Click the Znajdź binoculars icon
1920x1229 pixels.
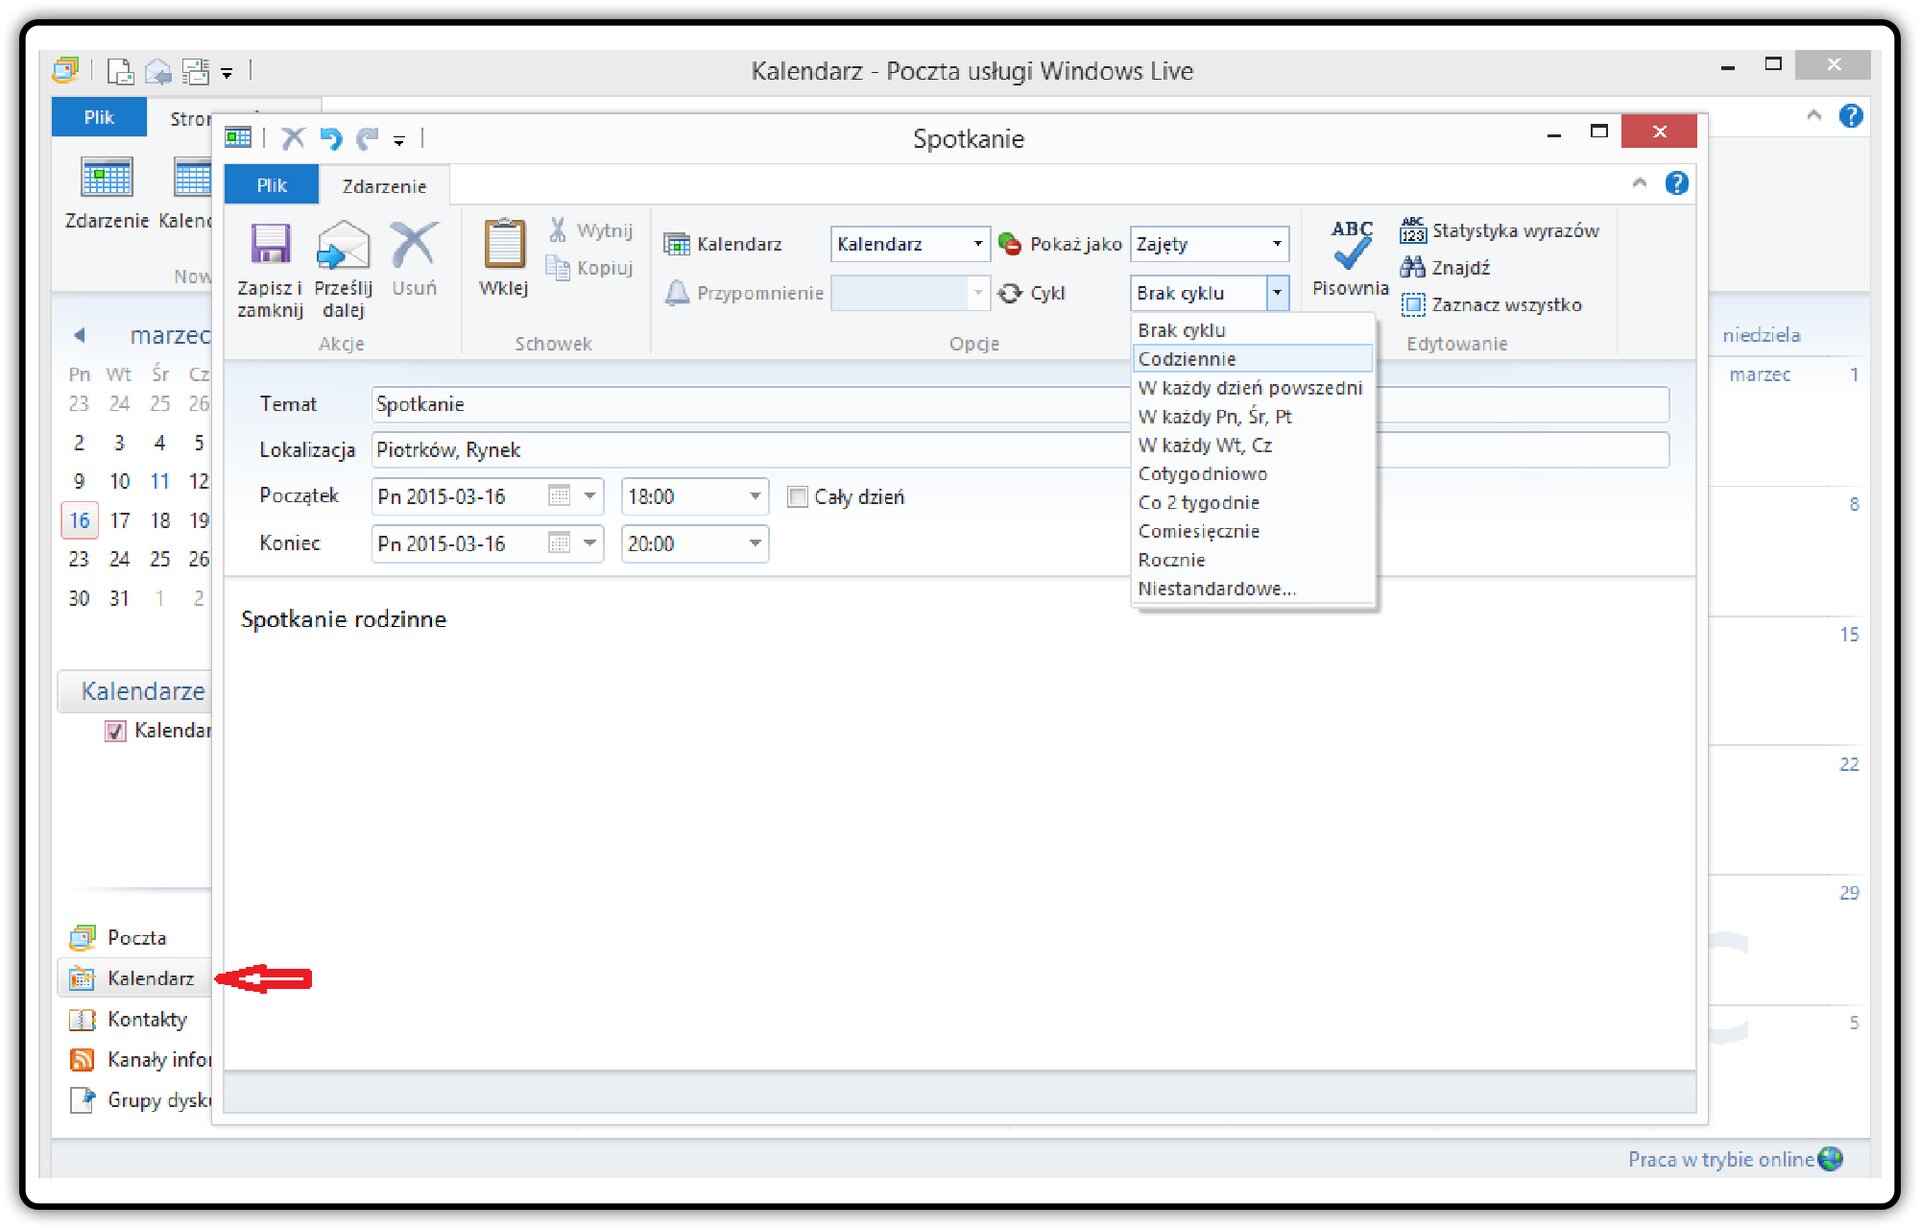[1412, 267]
